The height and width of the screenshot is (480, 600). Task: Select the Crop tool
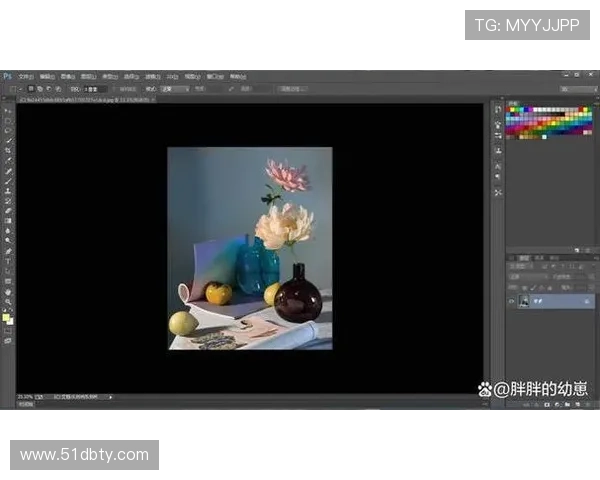click(8, 150)
